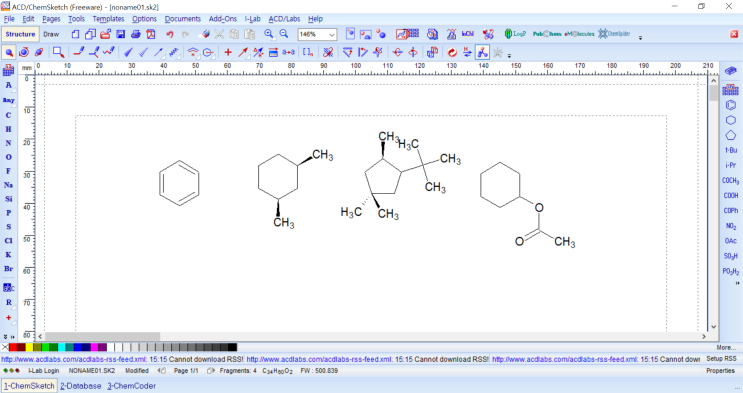The image size is (743, 393).
Task: Search structure on PubChem
Action: 547,34
